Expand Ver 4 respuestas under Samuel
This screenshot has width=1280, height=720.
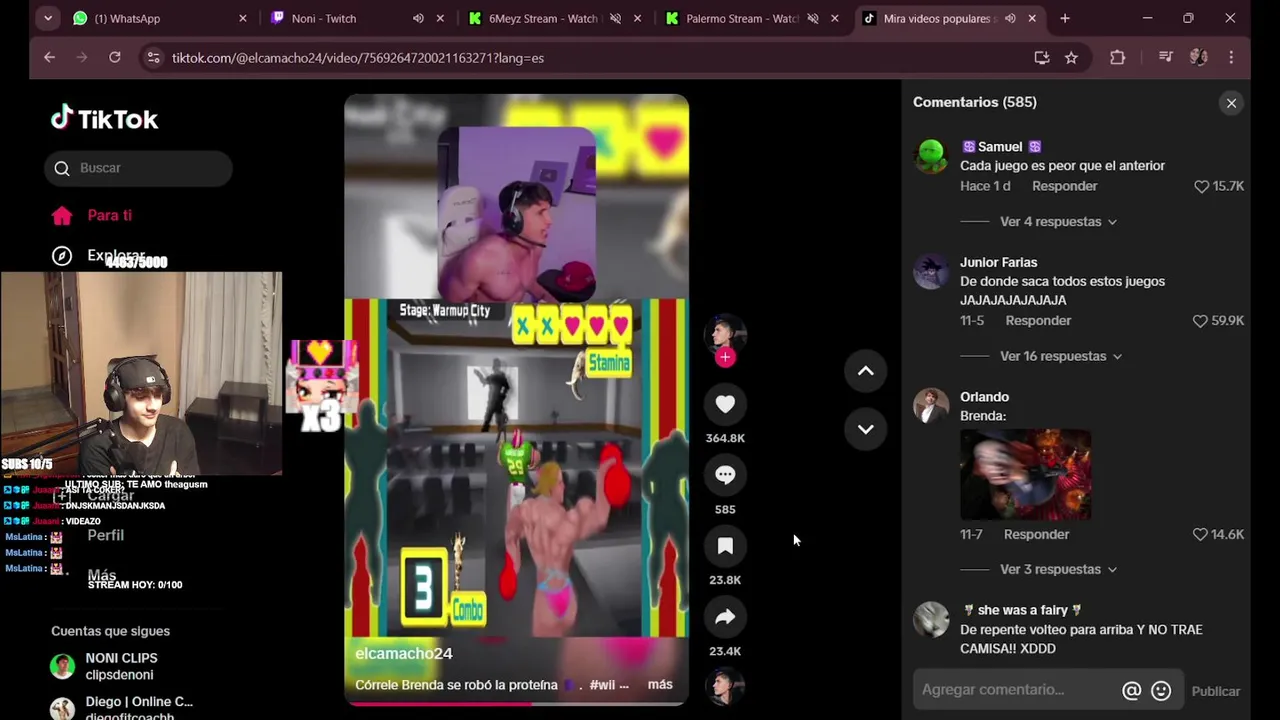[1058, 222]
